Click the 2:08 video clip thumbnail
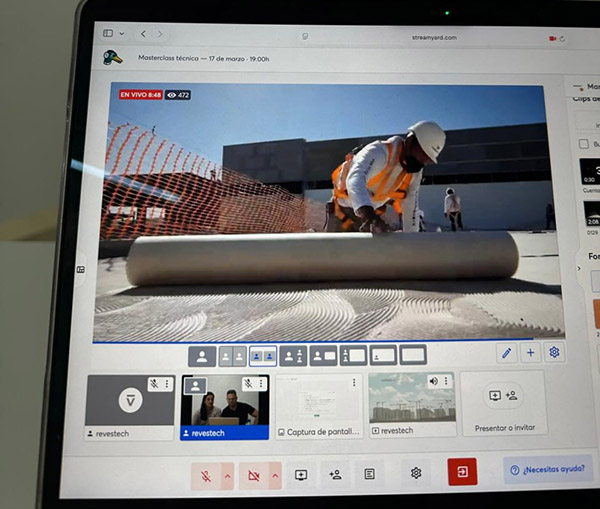 point(592,214)
